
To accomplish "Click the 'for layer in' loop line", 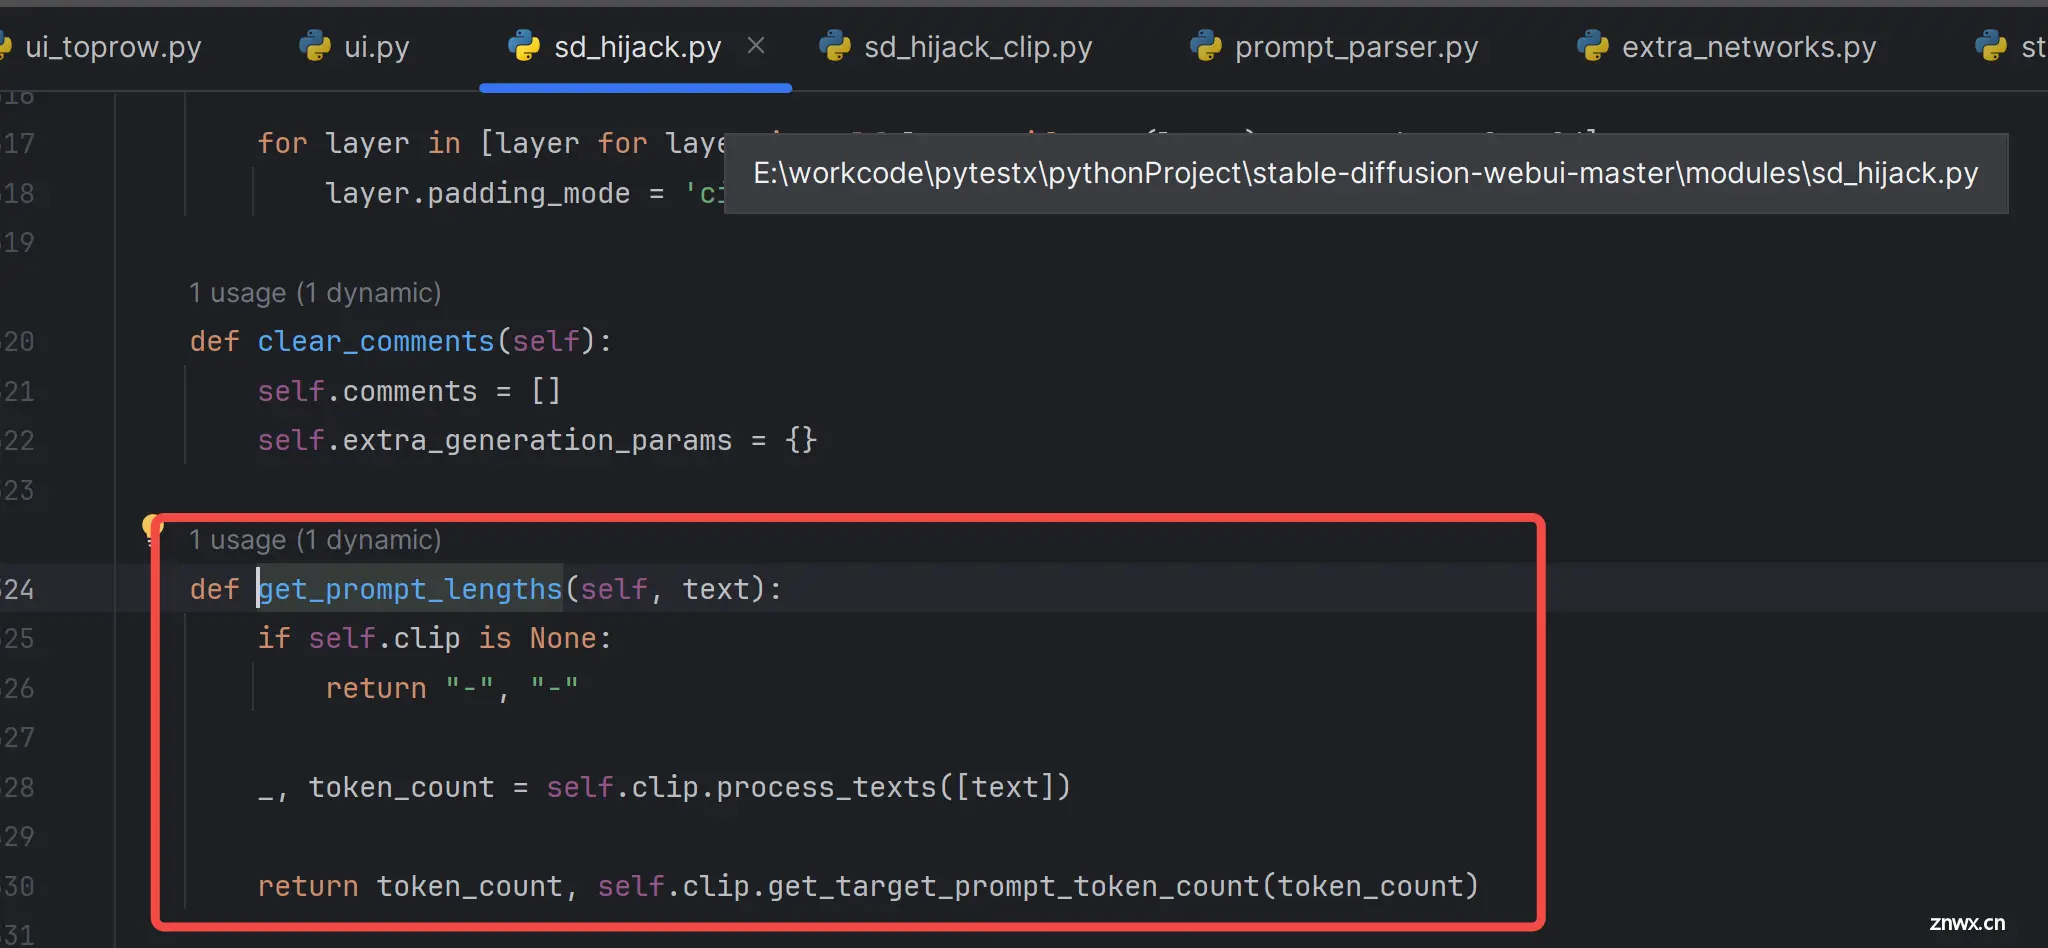I will (491, 143).
